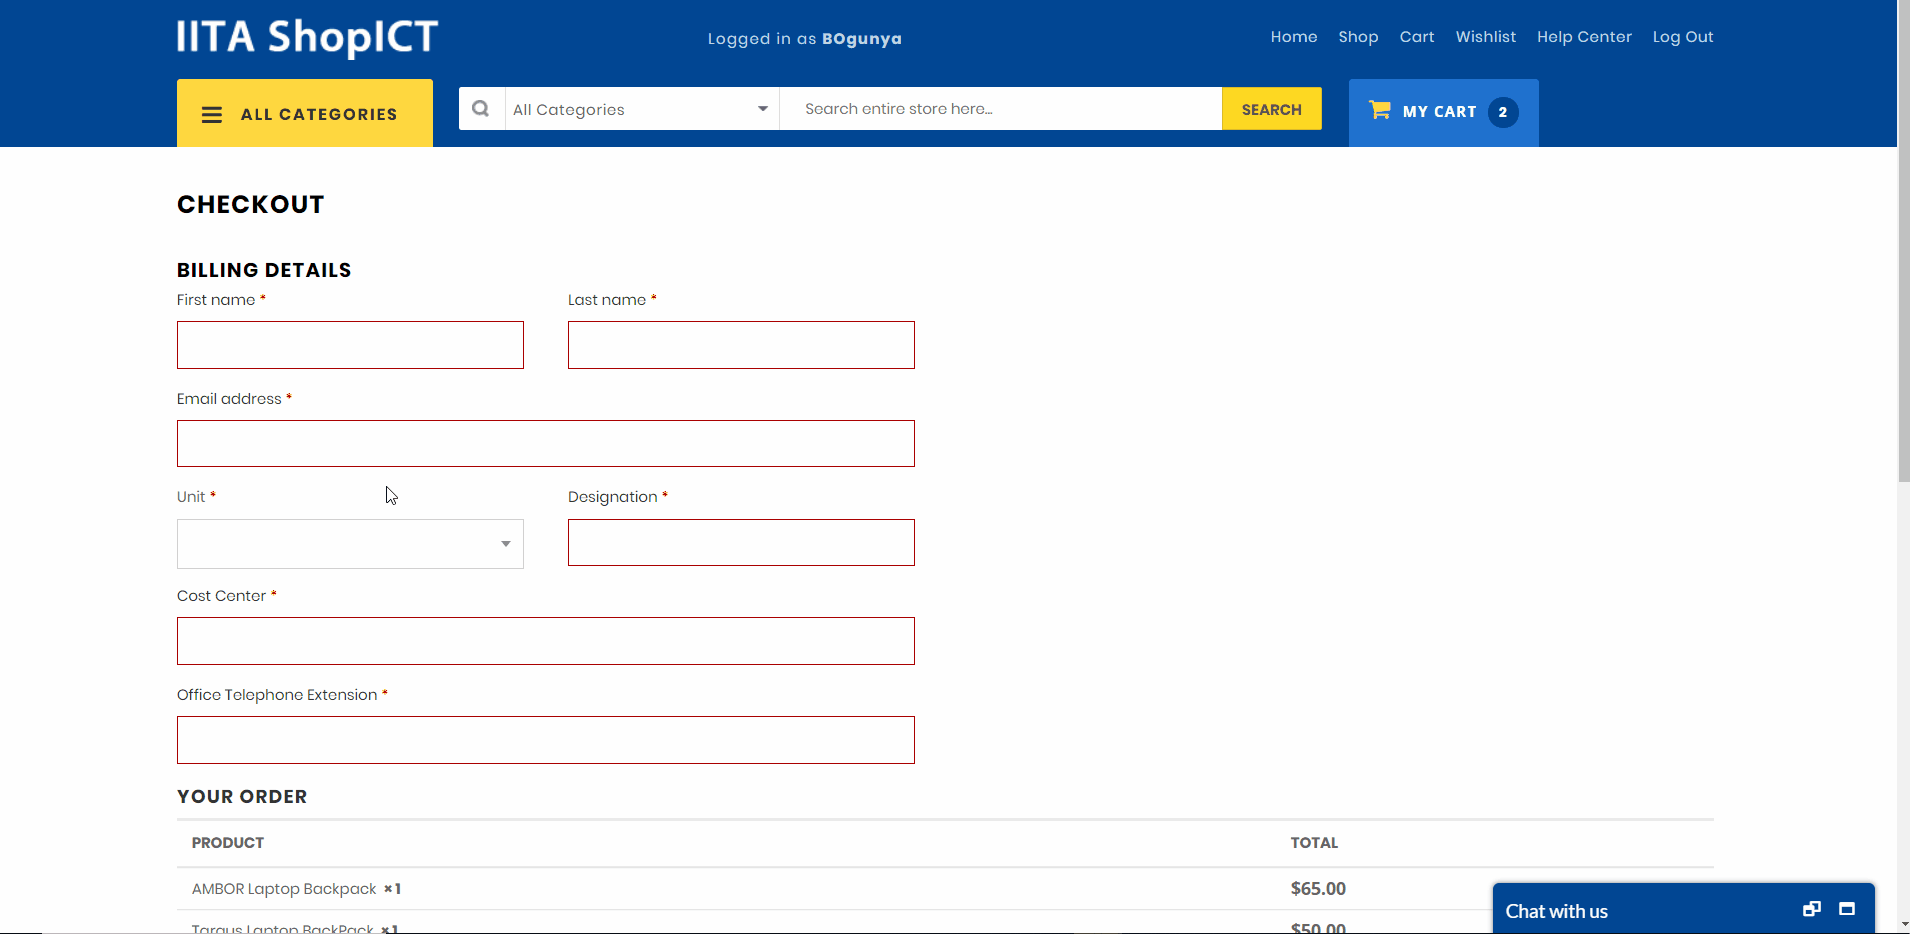Focus the store search field
The height and width of the screenshot is (934, 1910).
tap(1000, 109)
